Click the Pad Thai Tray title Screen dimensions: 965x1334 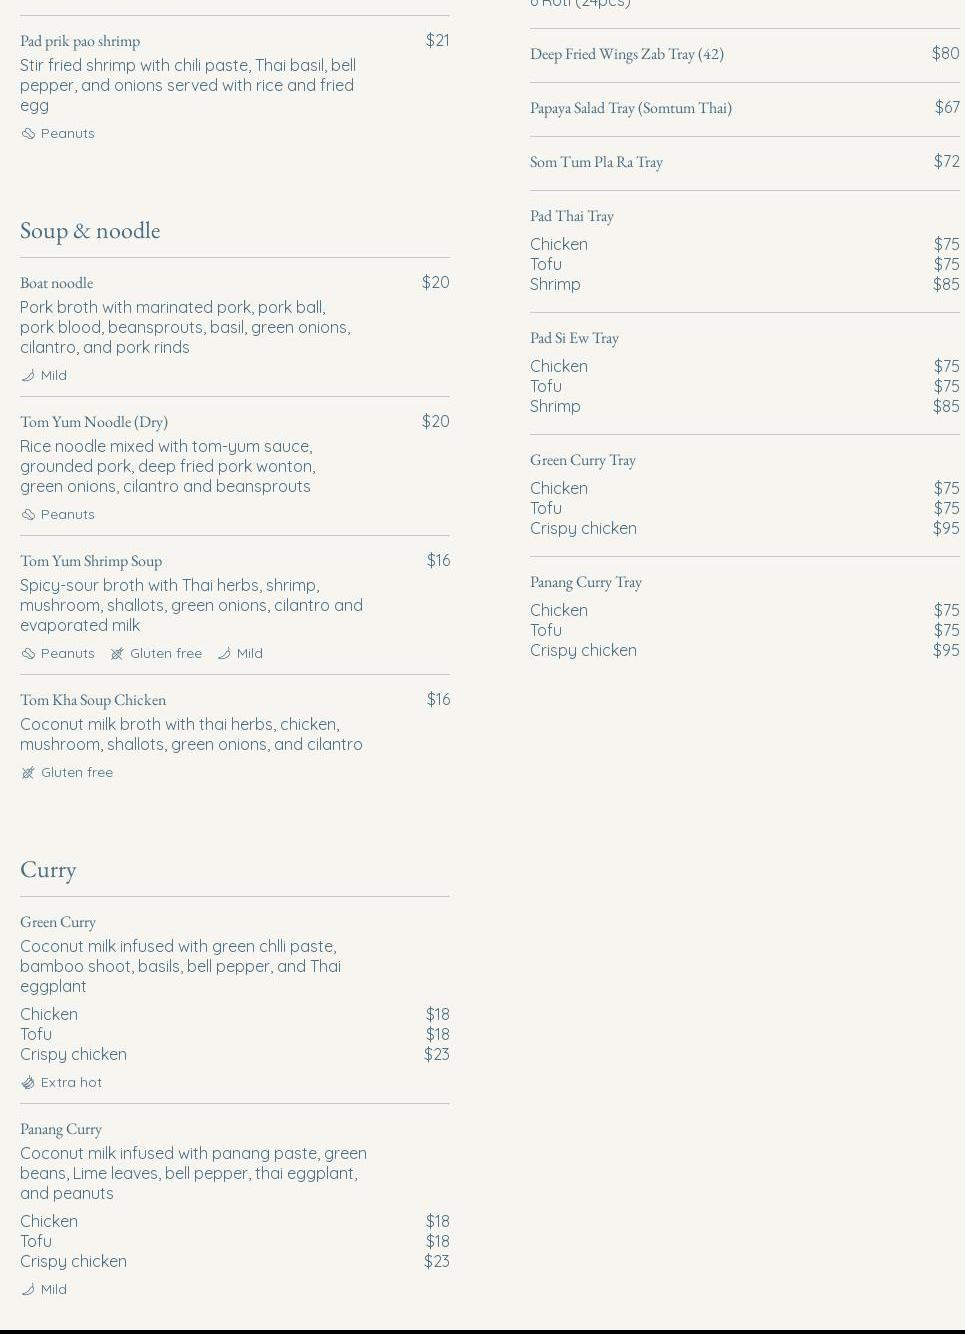tap(572, 216)
